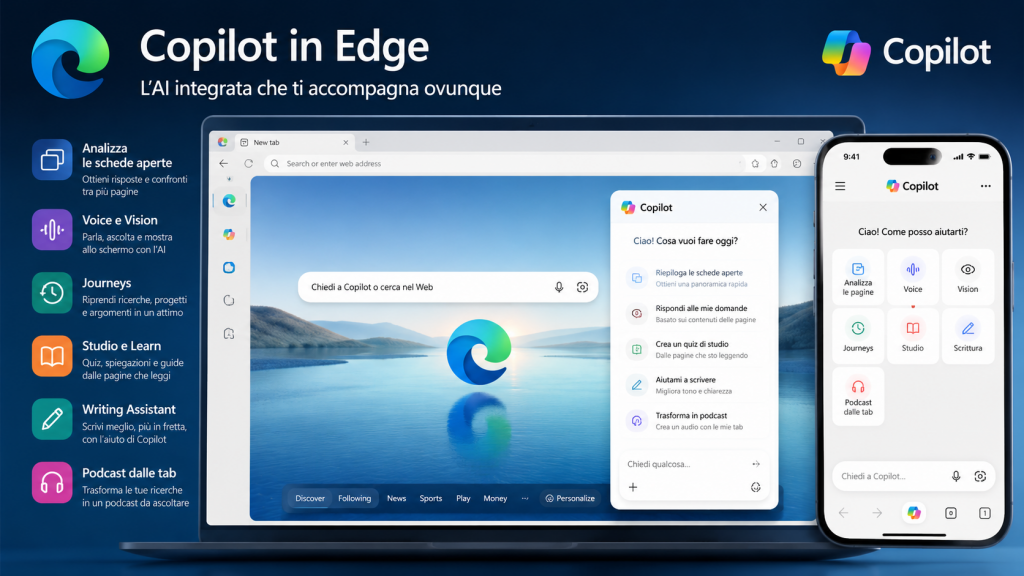Click the Search or enter web address bar
1024x576 pixels.
503,163
